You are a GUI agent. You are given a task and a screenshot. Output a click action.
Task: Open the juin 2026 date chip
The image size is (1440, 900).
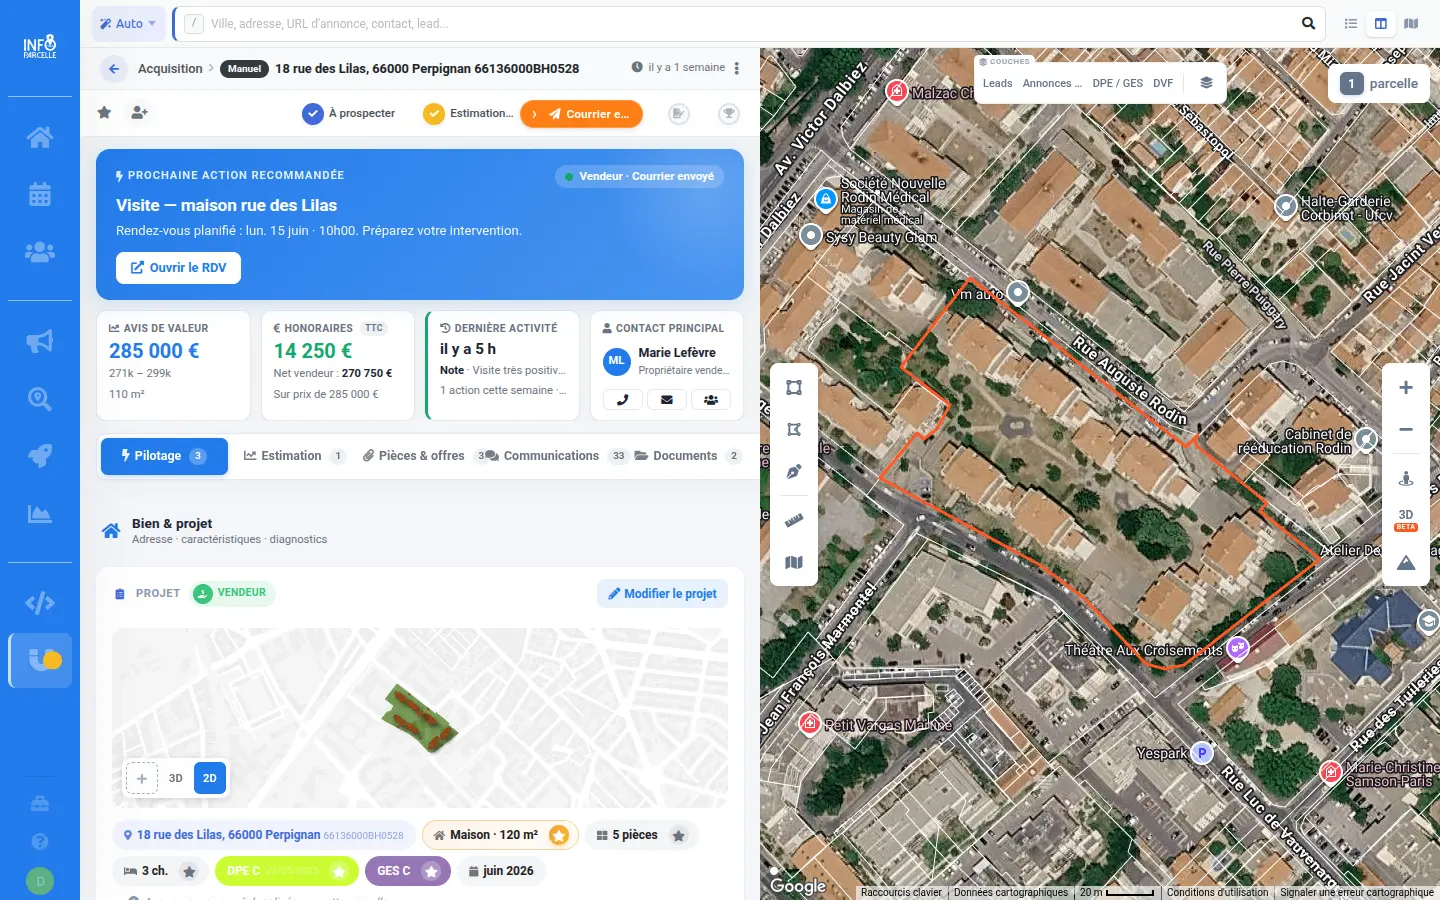pyautogui.click(x=501, y=871)
